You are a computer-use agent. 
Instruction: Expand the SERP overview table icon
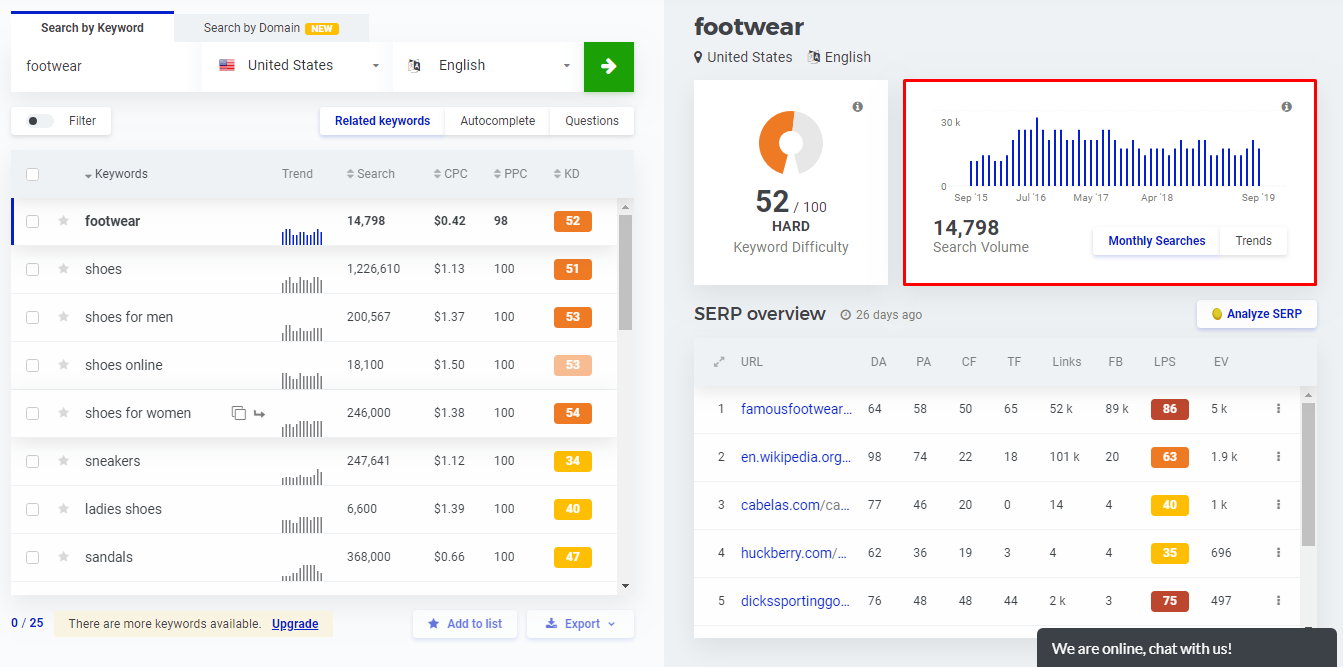(x=718, y=362)
